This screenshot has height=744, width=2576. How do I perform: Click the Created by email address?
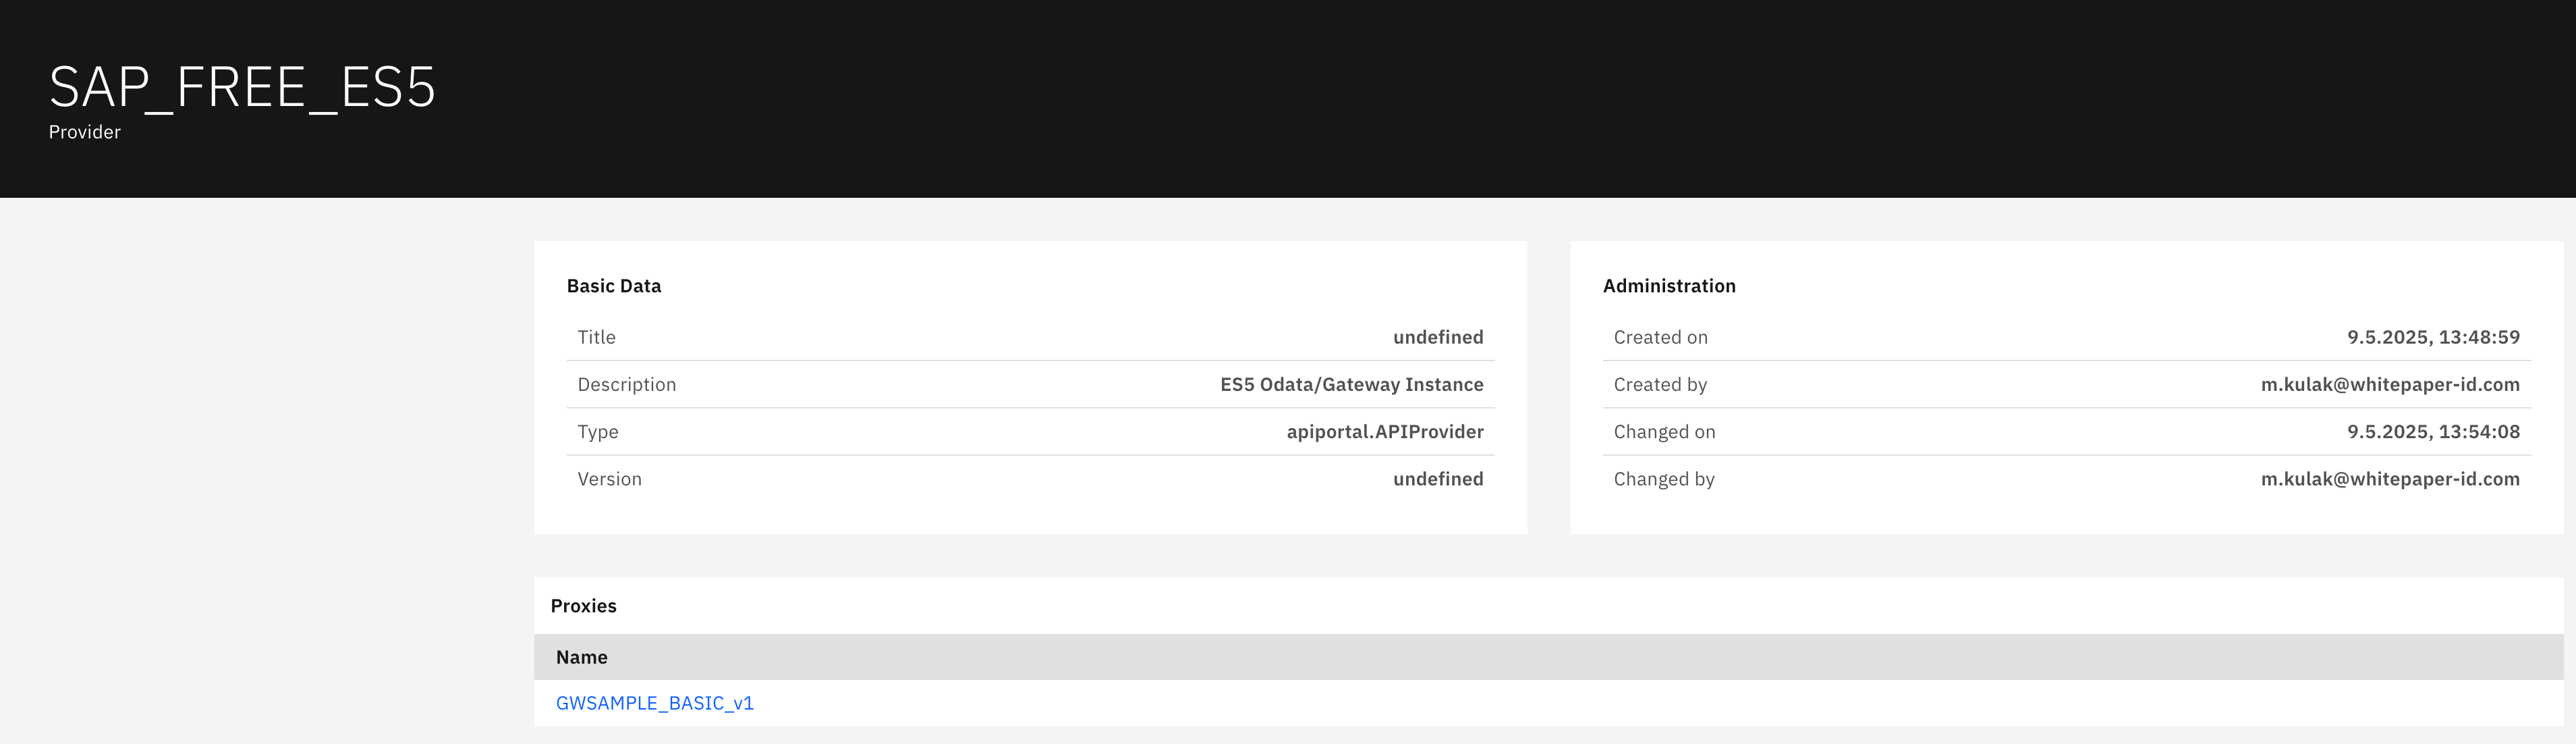click(2389, 385)
